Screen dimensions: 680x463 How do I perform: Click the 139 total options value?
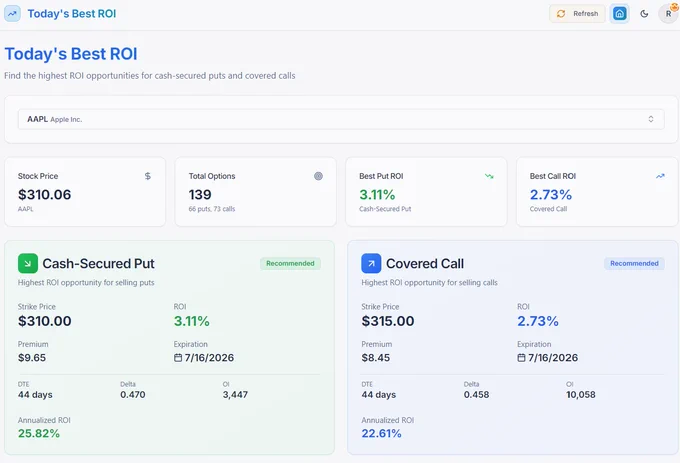[x=200, y=195]
